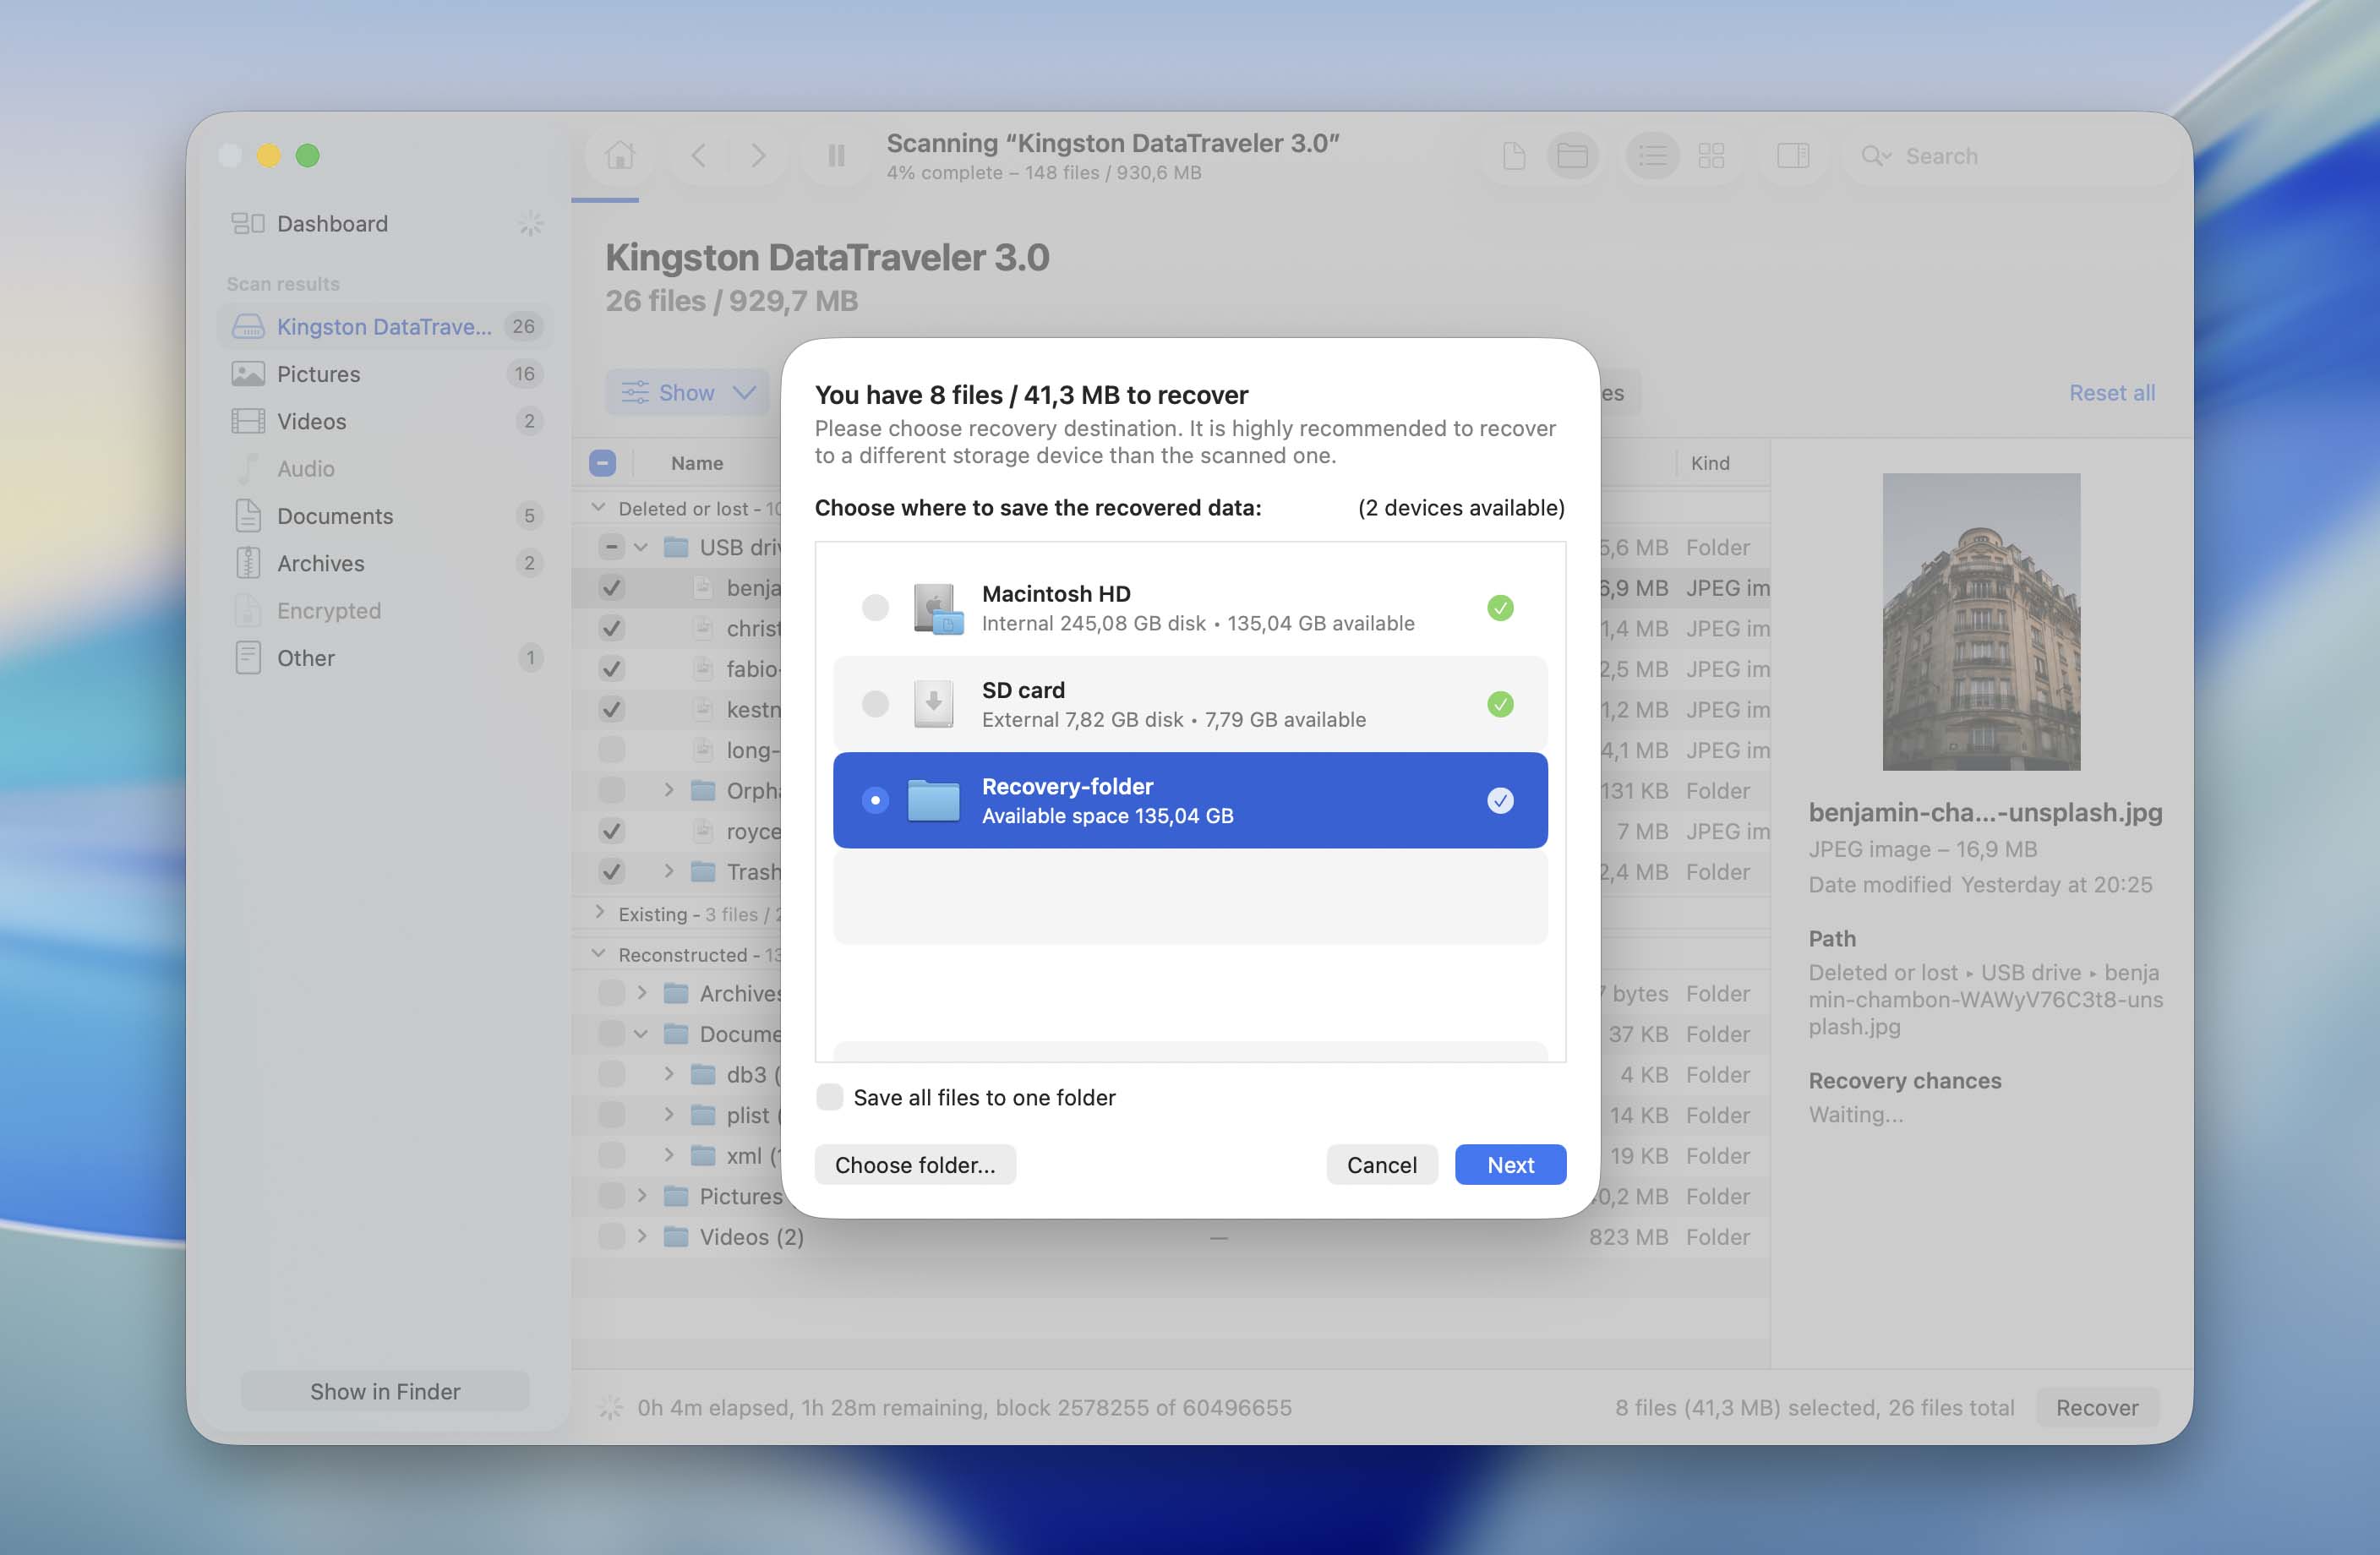
Task: Click the Dashboard loading spinner icon
Action: tap(530, 223)
